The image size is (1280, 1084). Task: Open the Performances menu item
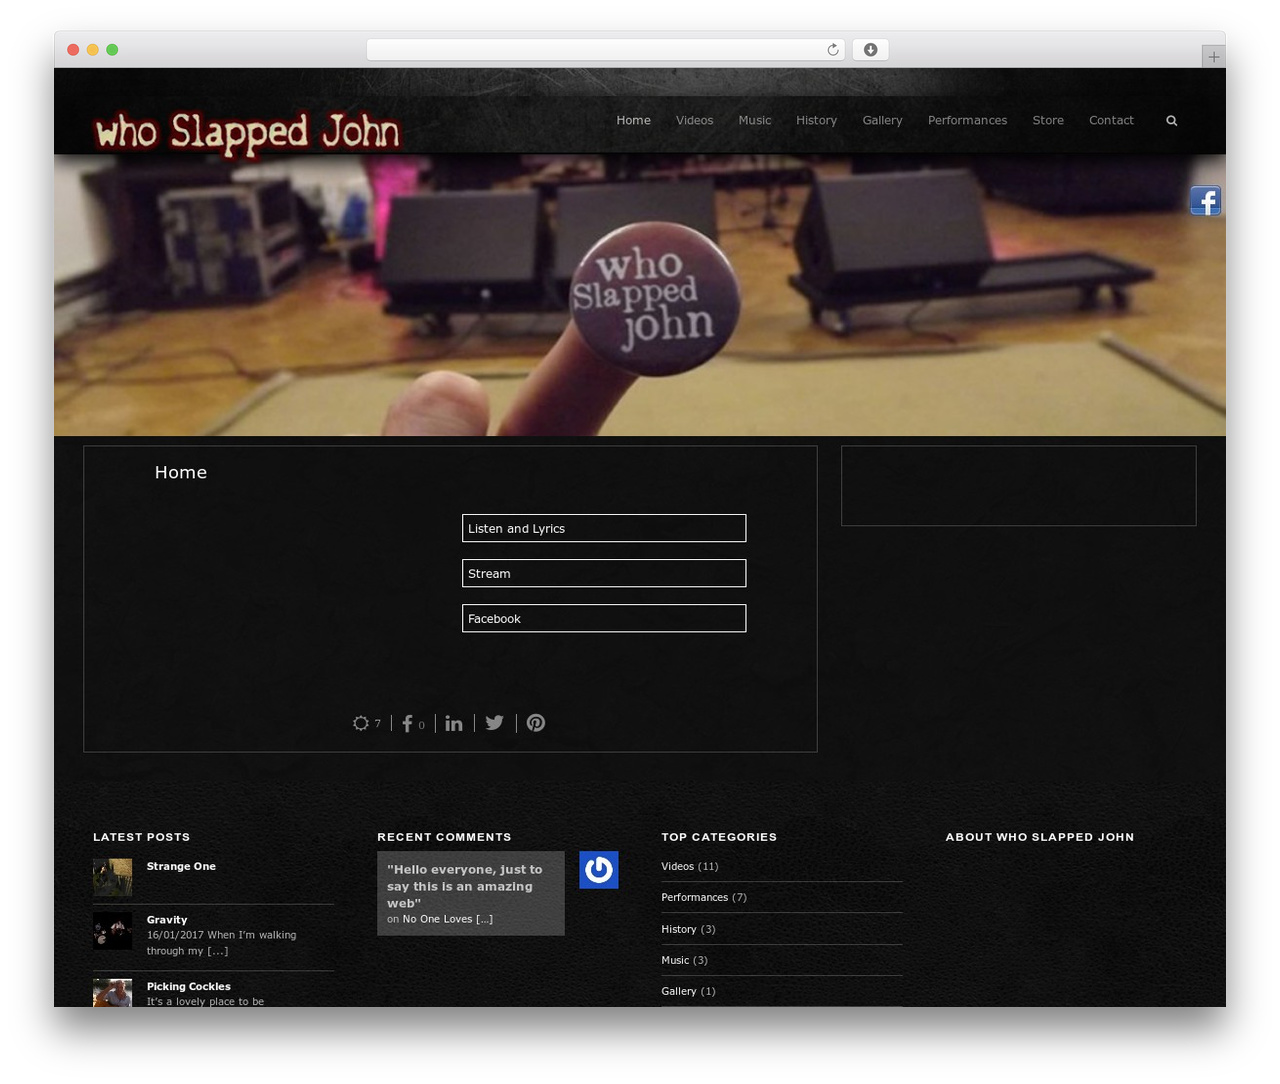967,120
